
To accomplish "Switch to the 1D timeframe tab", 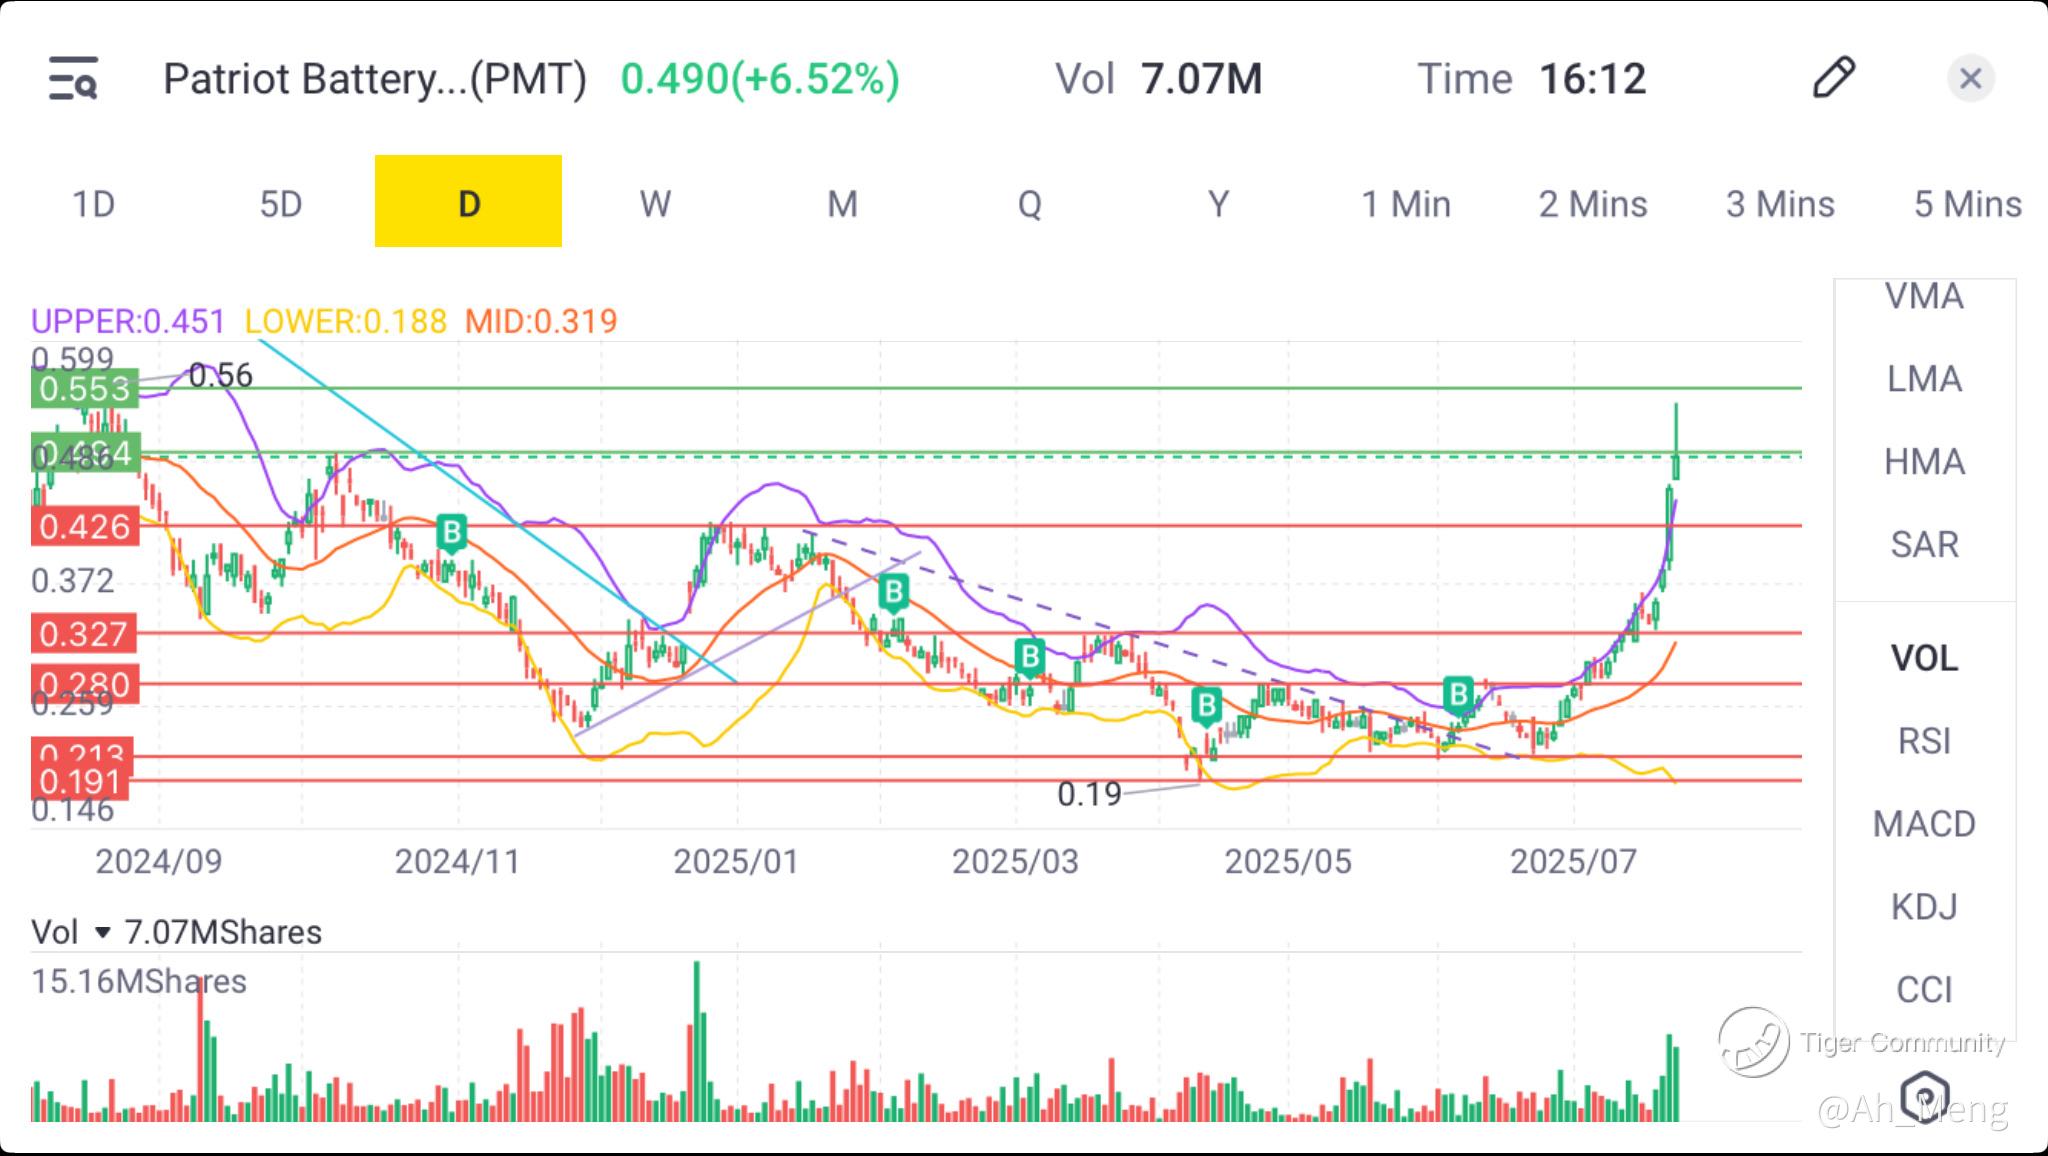I will (93, 204).
